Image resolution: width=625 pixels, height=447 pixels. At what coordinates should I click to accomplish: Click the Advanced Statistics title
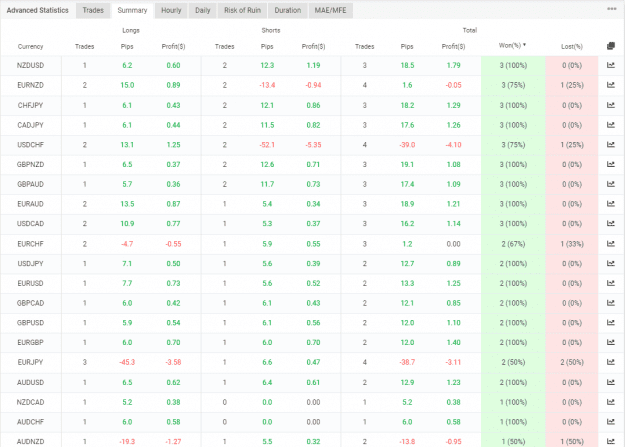point(37,10)
